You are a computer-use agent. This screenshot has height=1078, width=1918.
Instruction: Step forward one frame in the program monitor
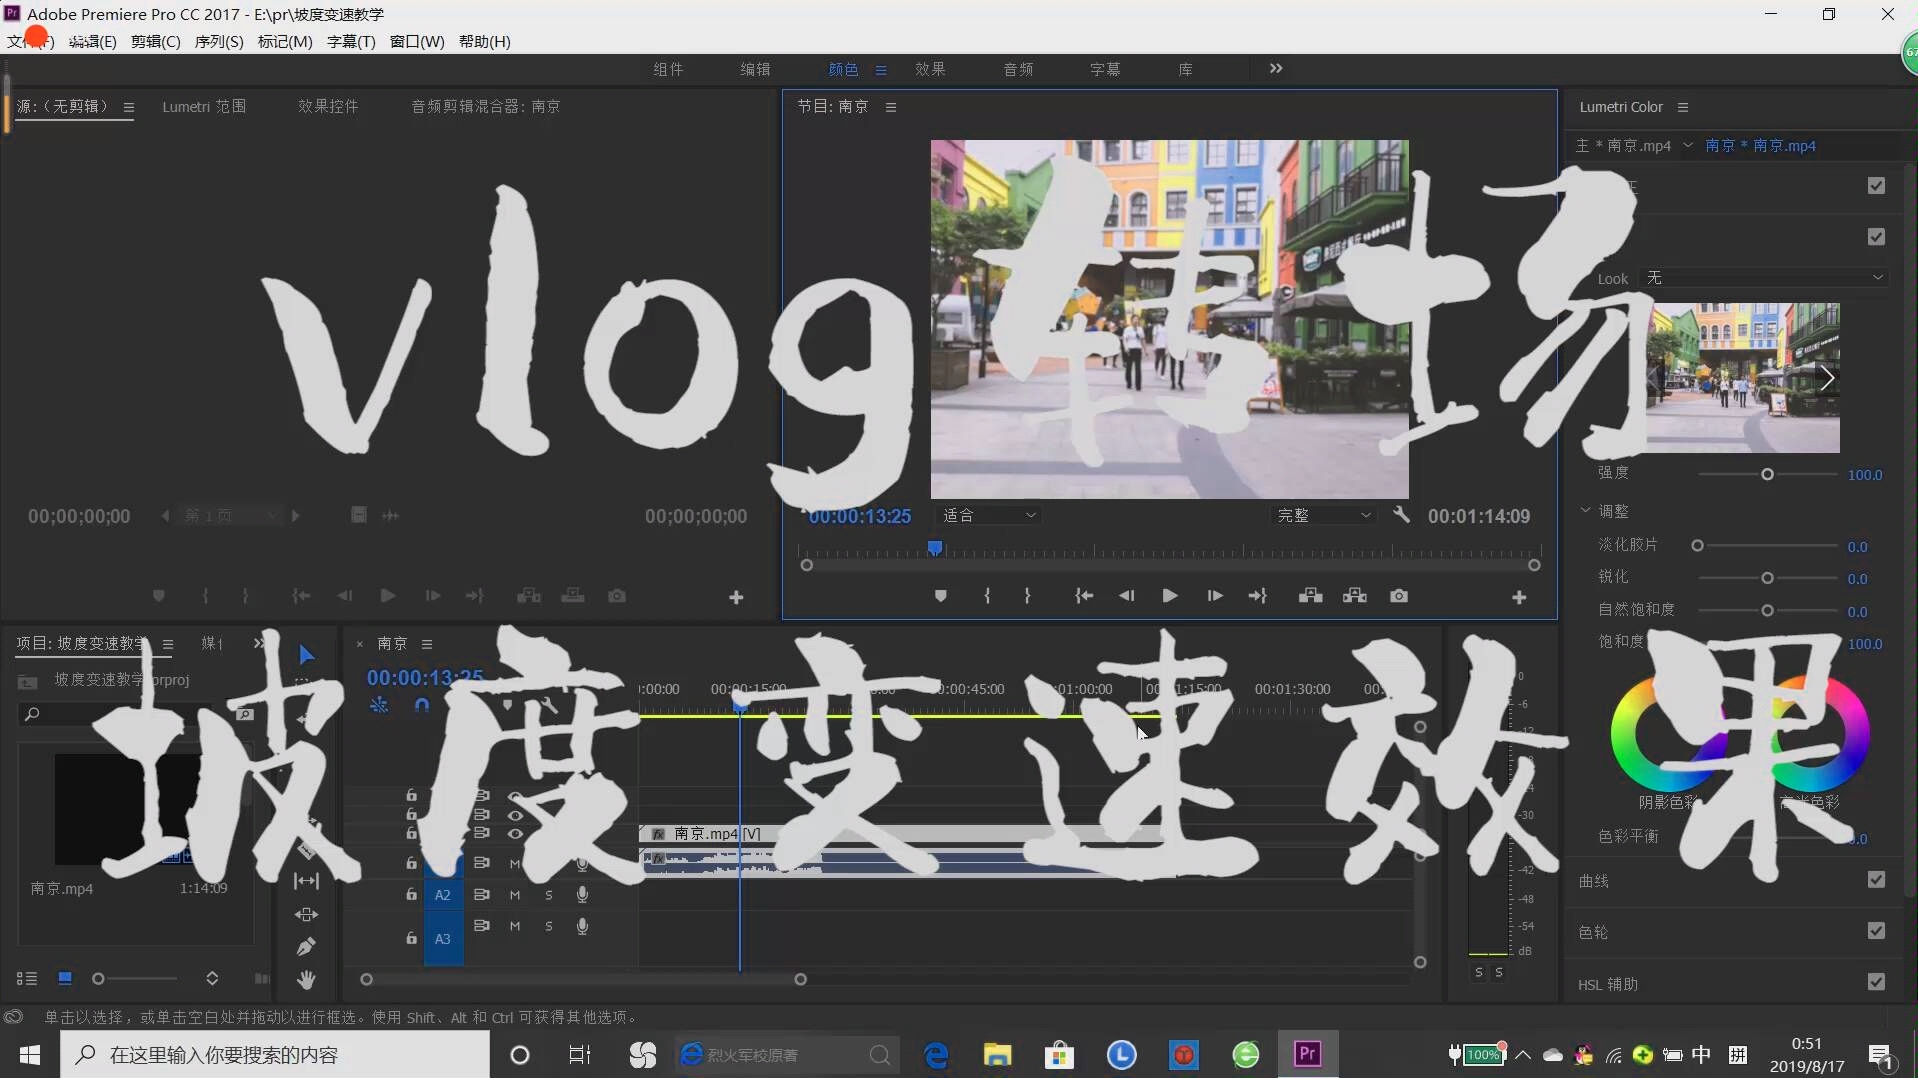[x=1216, y=596]
